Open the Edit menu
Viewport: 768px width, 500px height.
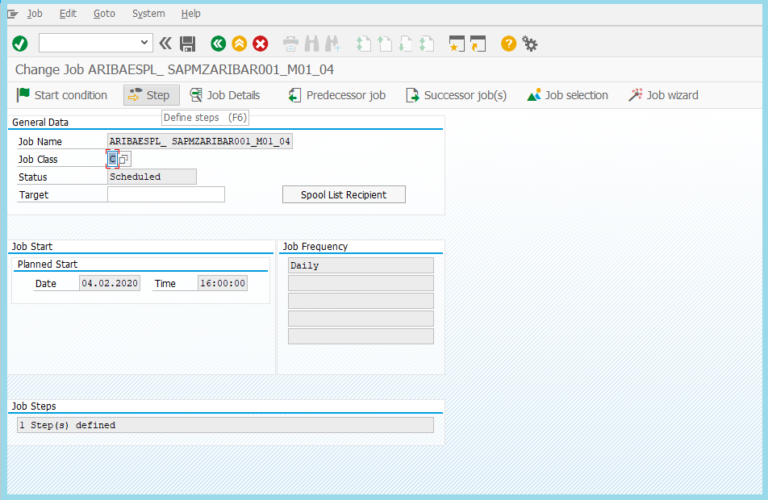[x=68, y=14]
